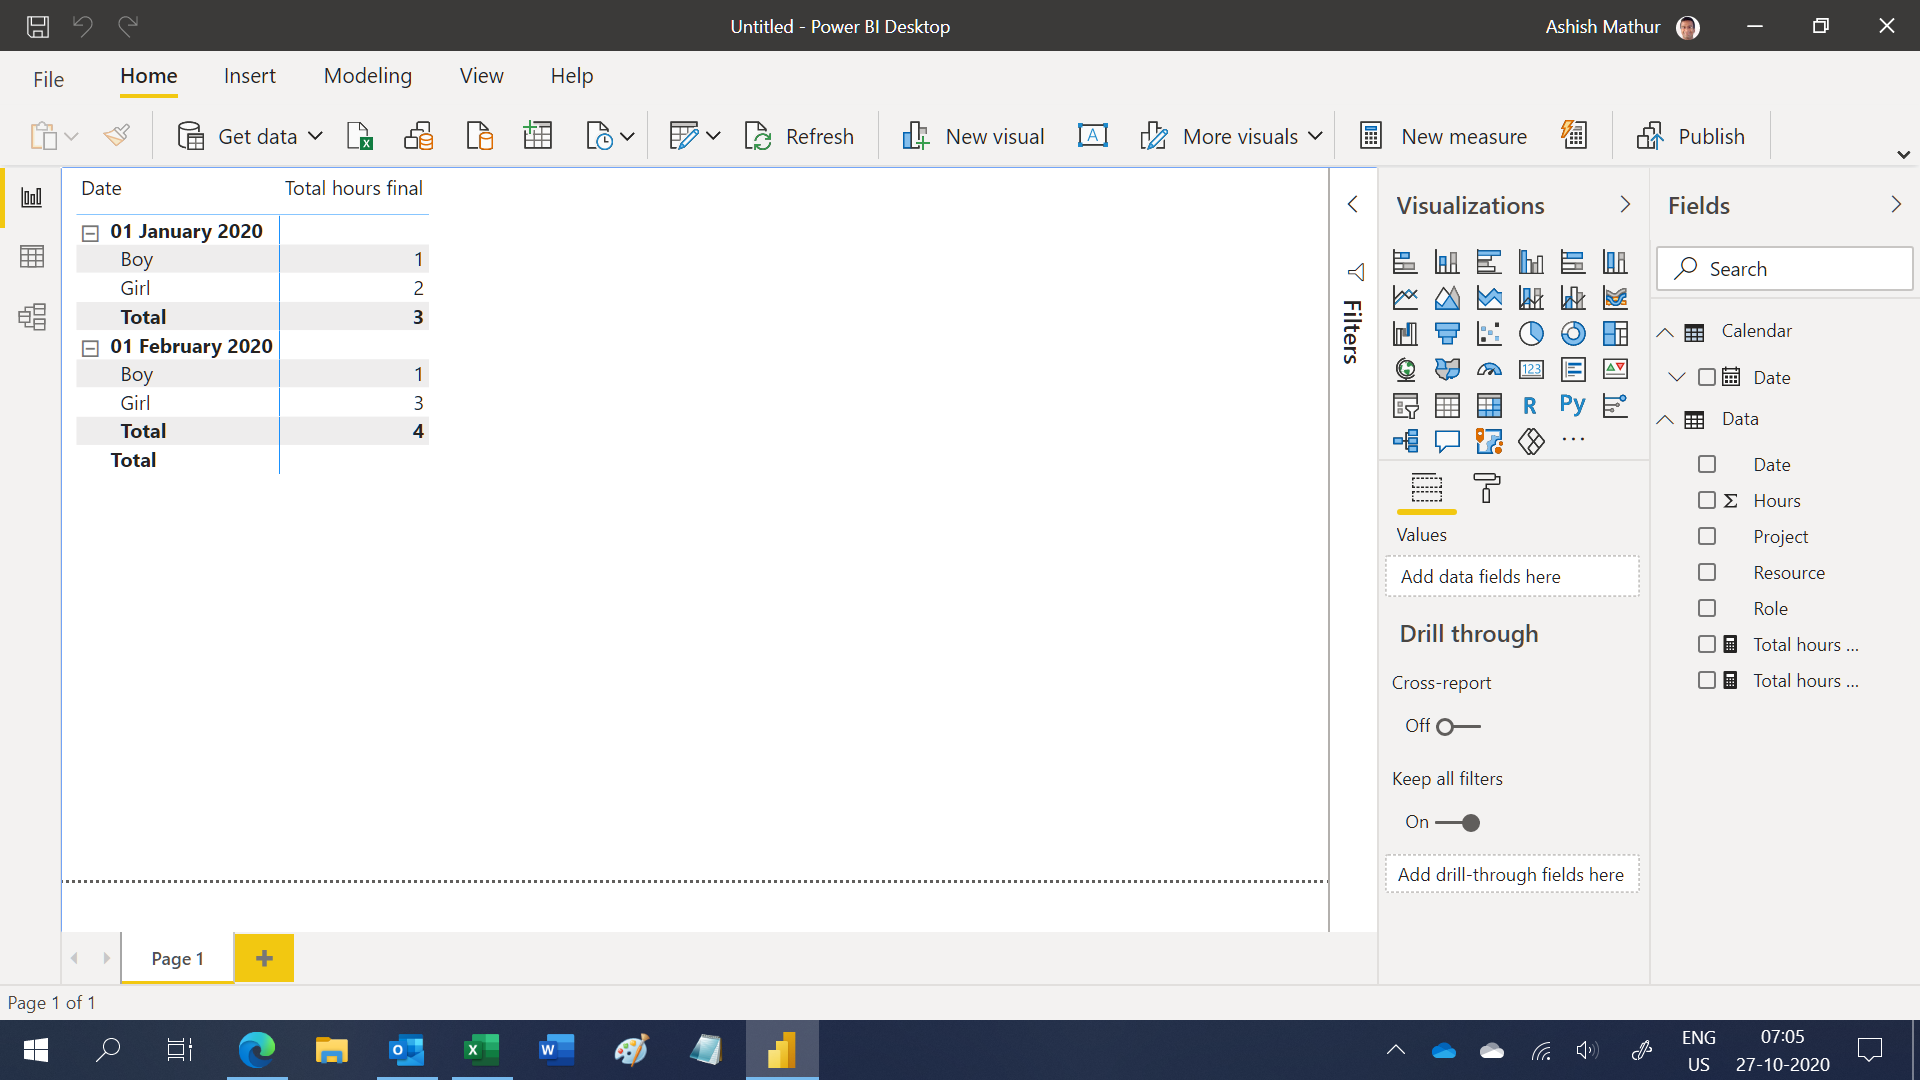The width and height of the screenshot is (1920, 1080).
Task: Check the Resource field checkbox
Action: click(1707, 572)
